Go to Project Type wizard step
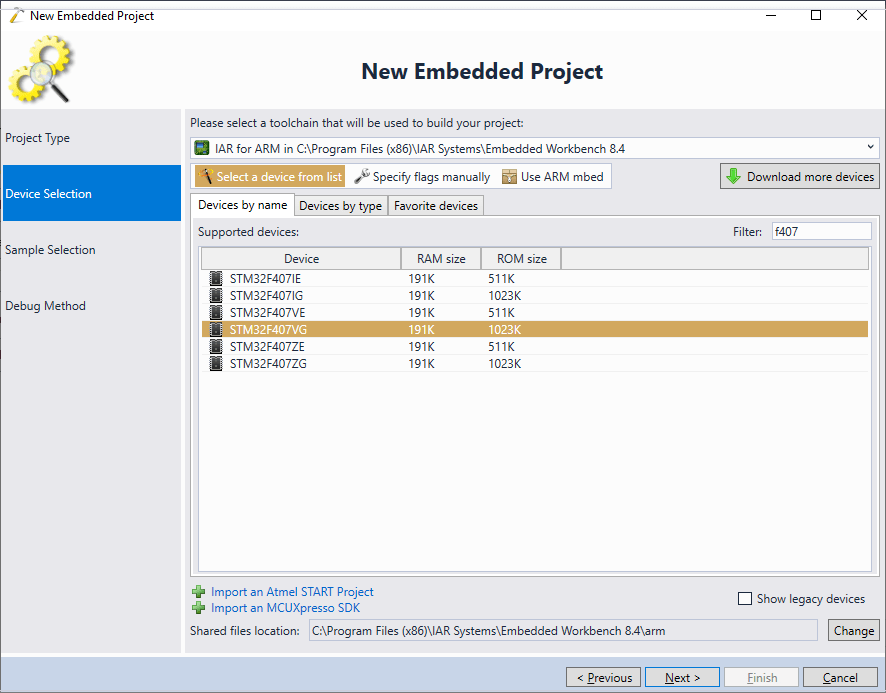 click(92, 138)
